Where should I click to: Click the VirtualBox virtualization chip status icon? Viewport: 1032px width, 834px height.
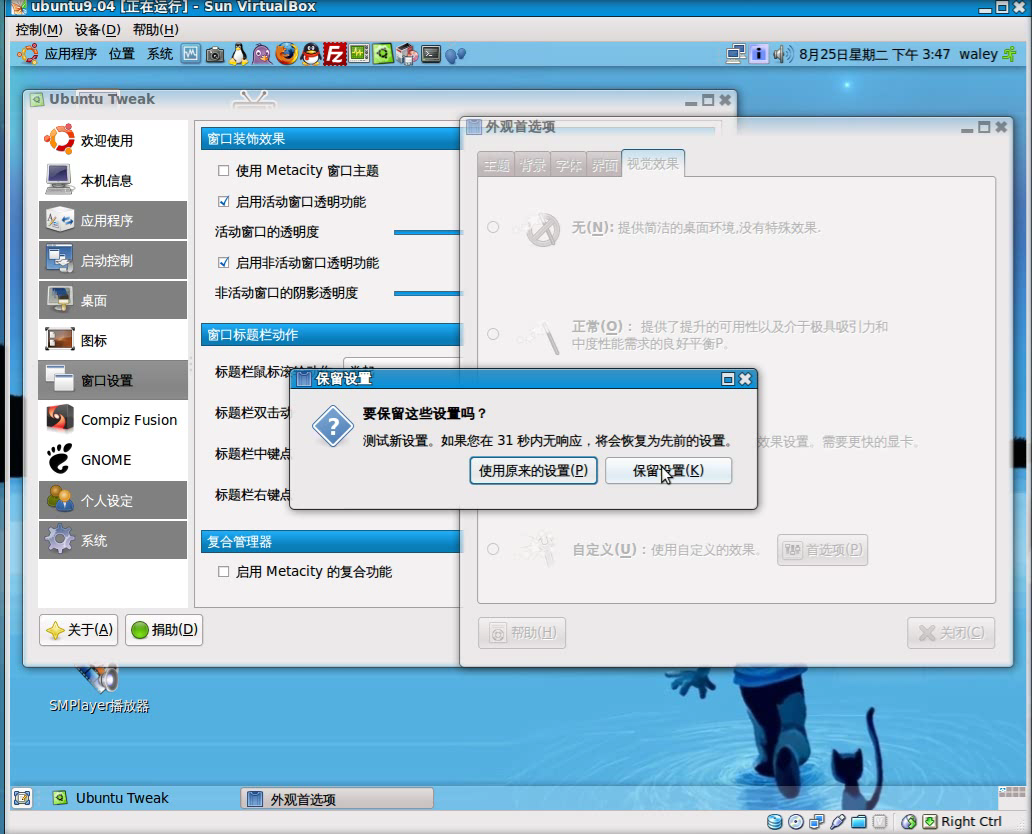point(880,821)
